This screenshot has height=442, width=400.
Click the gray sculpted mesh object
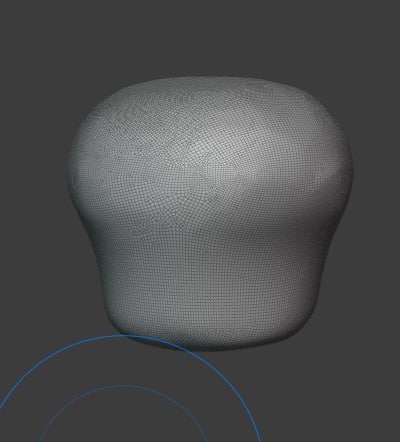pyautogui.click(x=210, y=213)
